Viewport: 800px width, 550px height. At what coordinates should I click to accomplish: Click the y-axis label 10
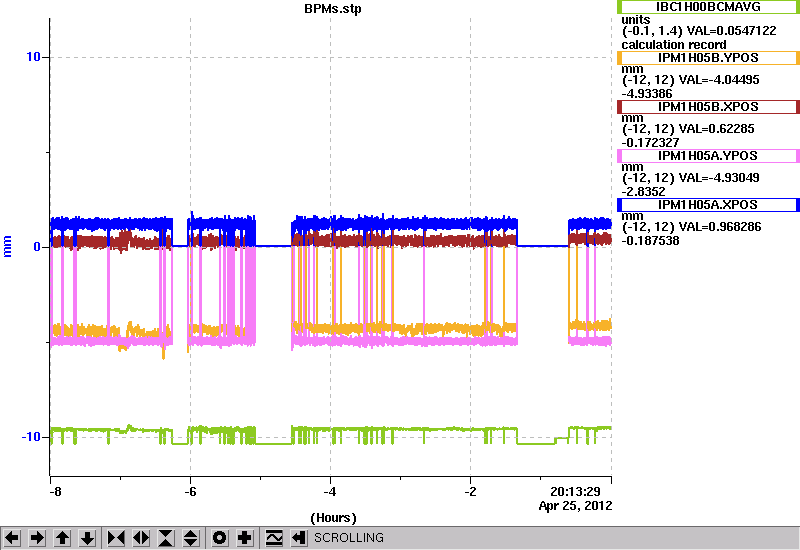point(33,57)
